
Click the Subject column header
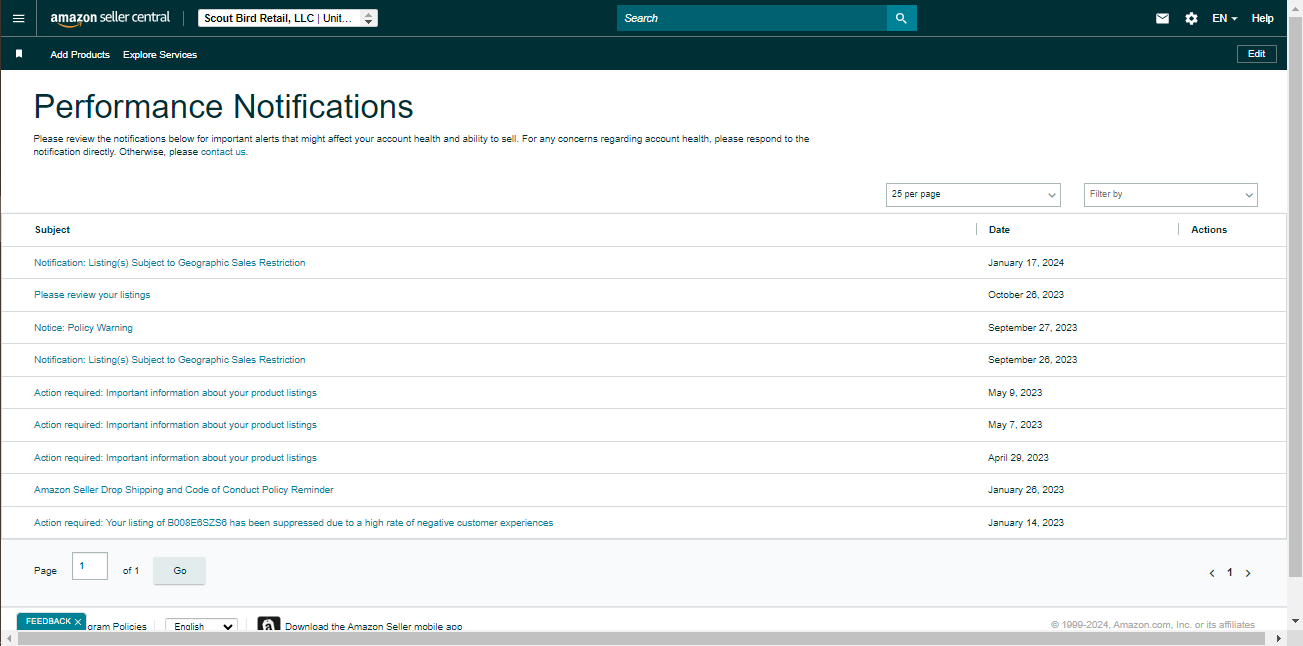(x=52, y=230)
